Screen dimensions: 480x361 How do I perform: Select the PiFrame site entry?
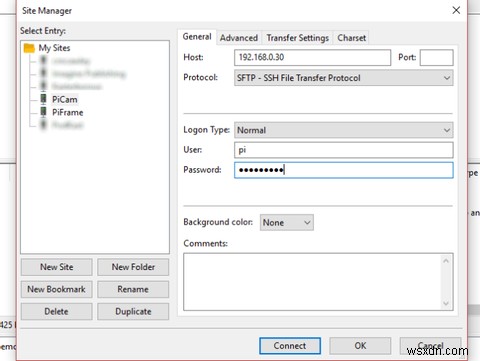tap(68, 112)
